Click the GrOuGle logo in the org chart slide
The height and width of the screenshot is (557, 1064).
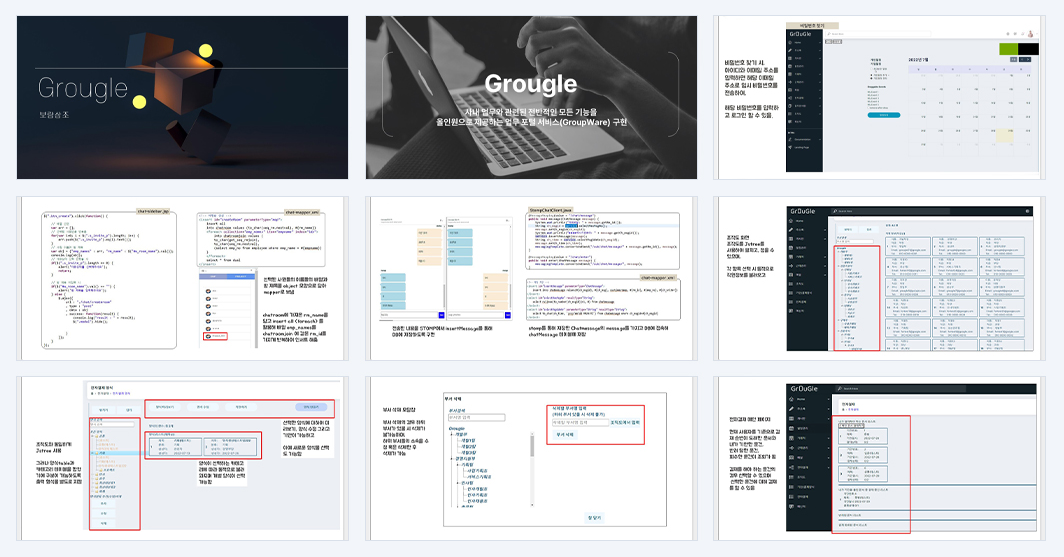point(803,212)
